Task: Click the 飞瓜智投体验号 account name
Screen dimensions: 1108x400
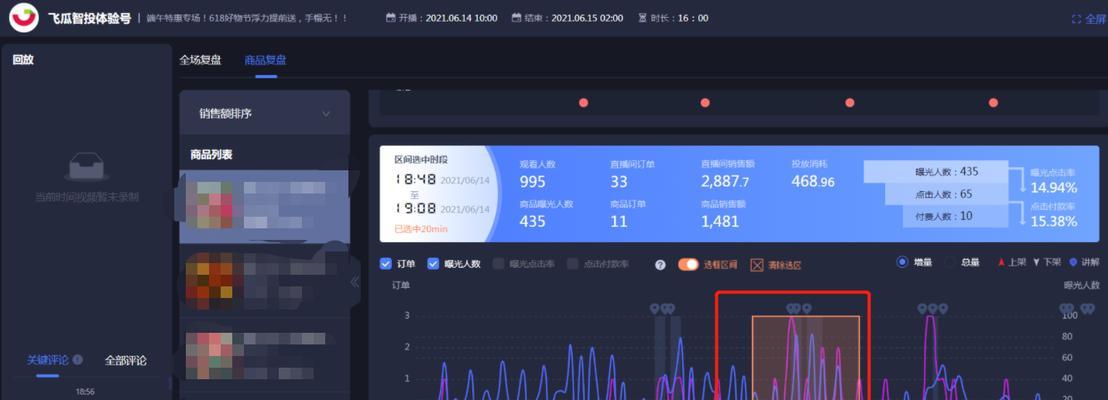Action: tap(89, 18)
